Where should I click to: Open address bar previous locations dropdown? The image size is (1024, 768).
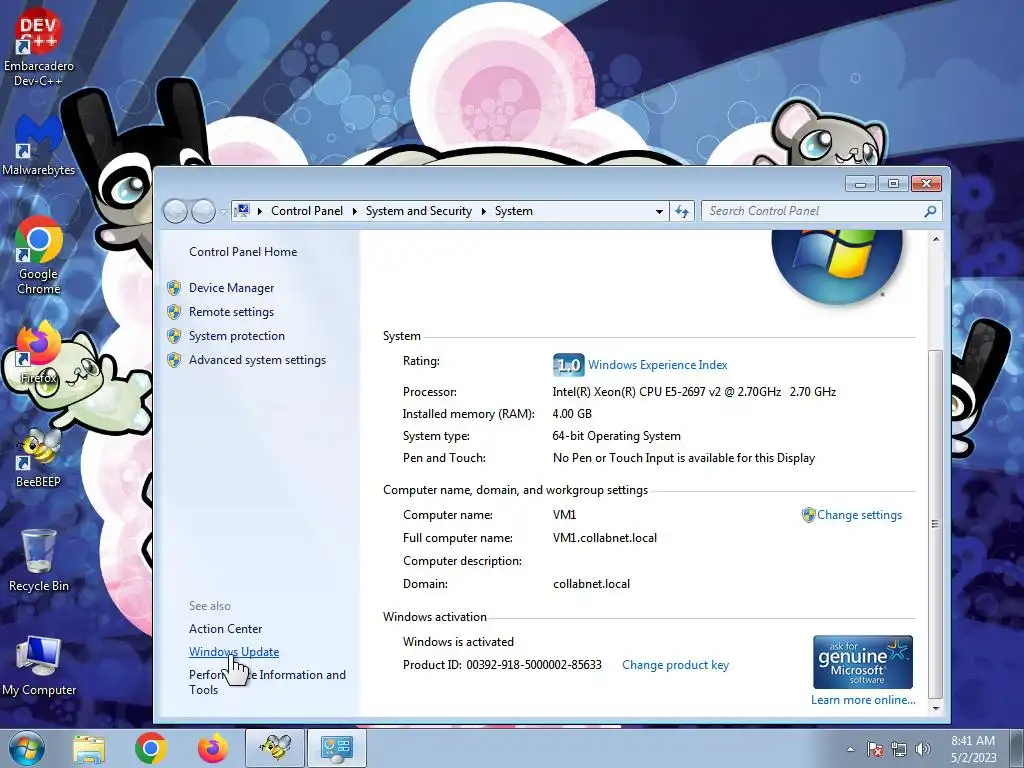coord(660,211)
